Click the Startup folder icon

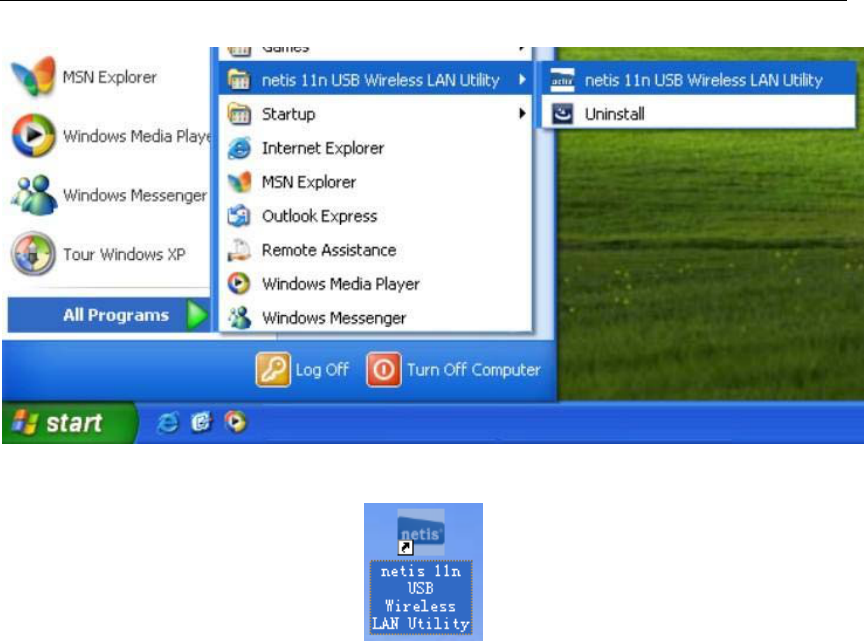239,114
